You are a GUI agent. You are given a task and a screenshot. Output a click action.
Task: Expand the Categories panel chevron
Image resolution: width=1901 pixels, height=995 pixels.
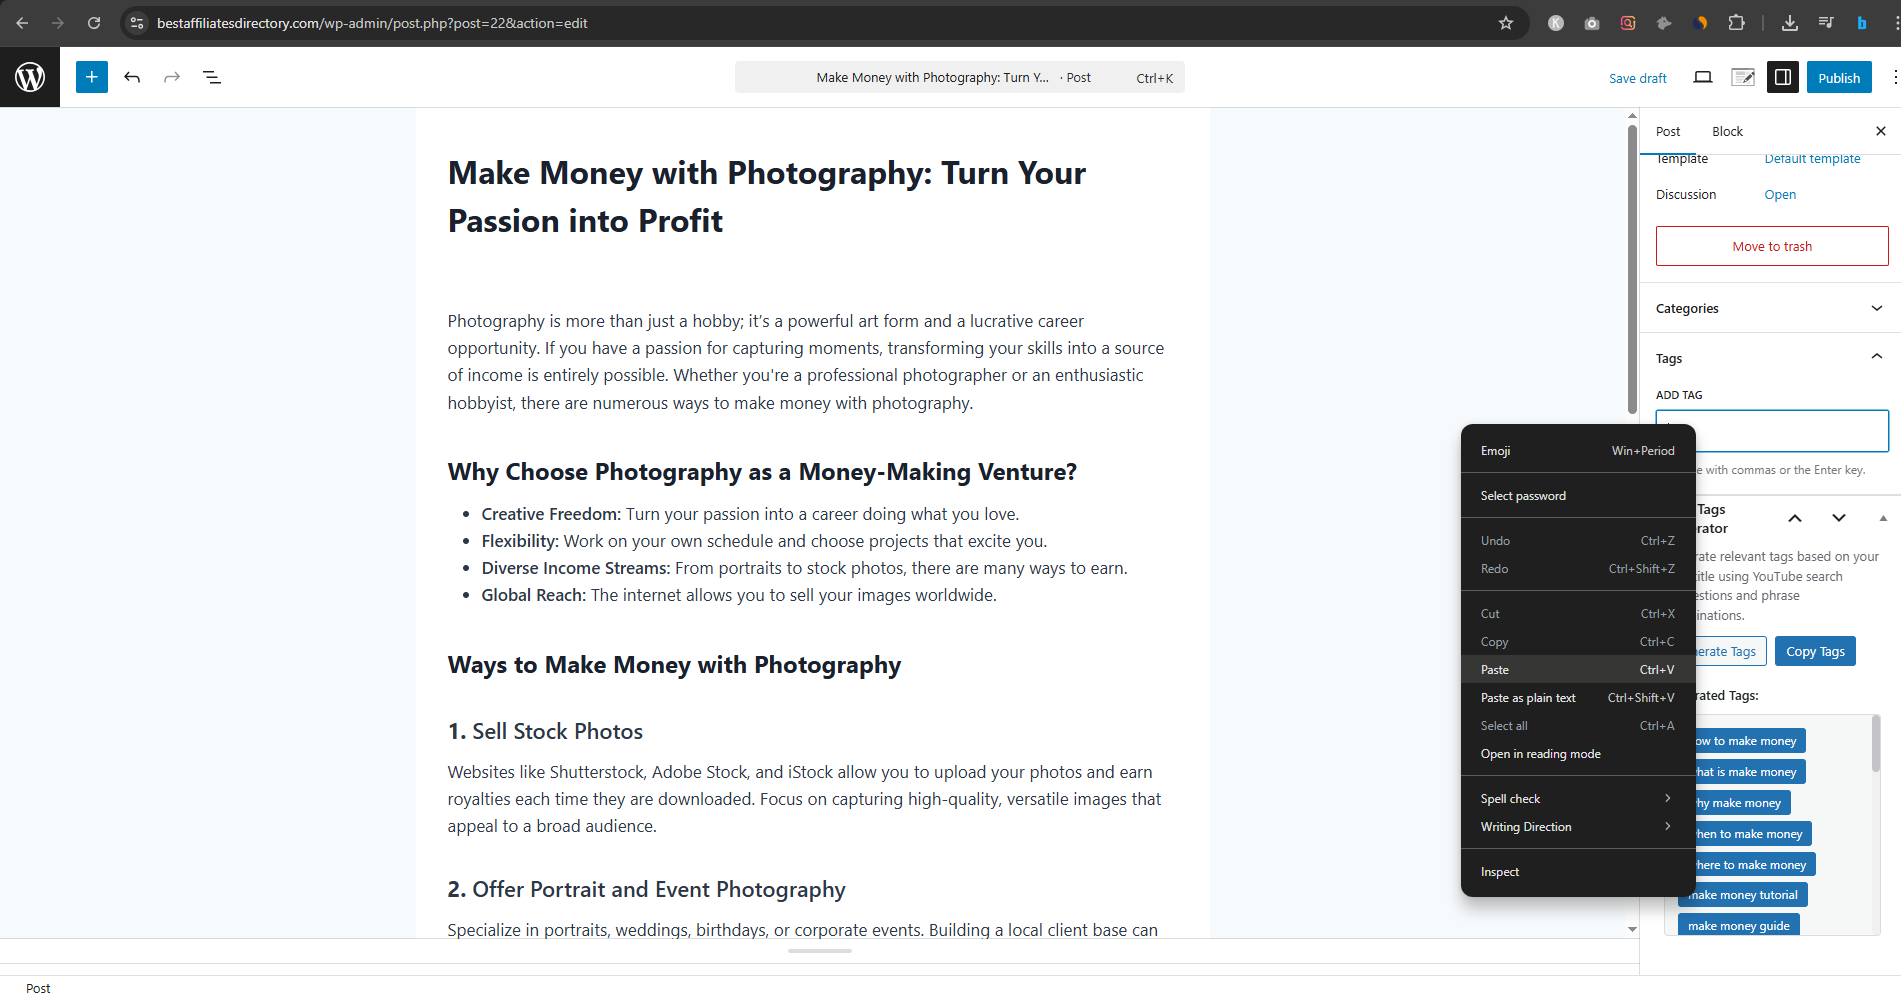1876,308
